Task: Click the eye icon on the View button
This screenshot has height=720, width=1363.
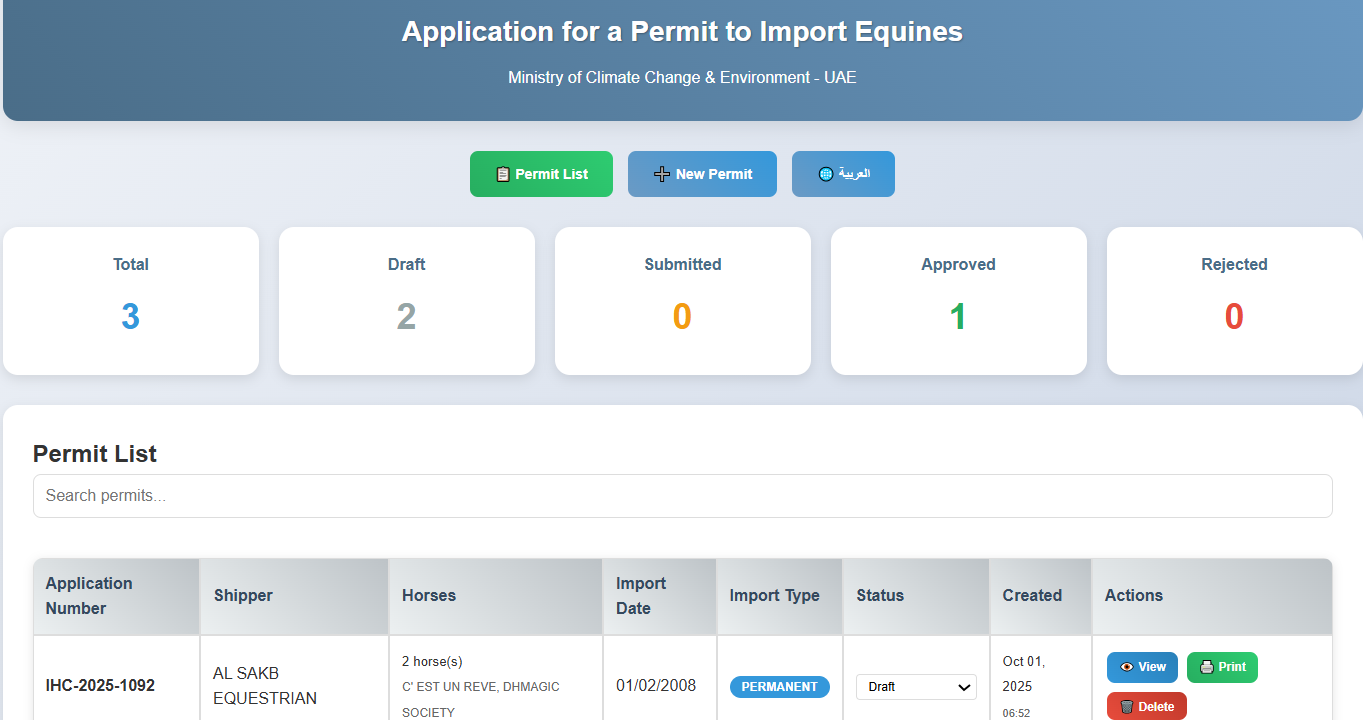Action: [1127, 667]
